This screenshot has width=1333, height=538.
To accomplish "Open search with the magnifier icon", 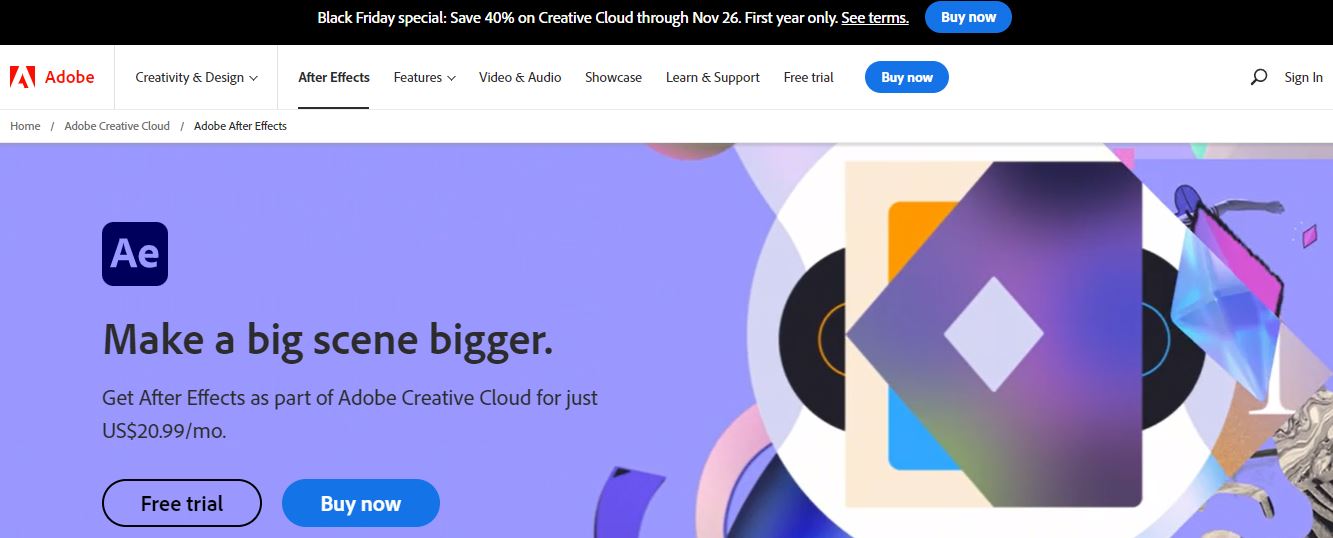I will [1259, 77].
